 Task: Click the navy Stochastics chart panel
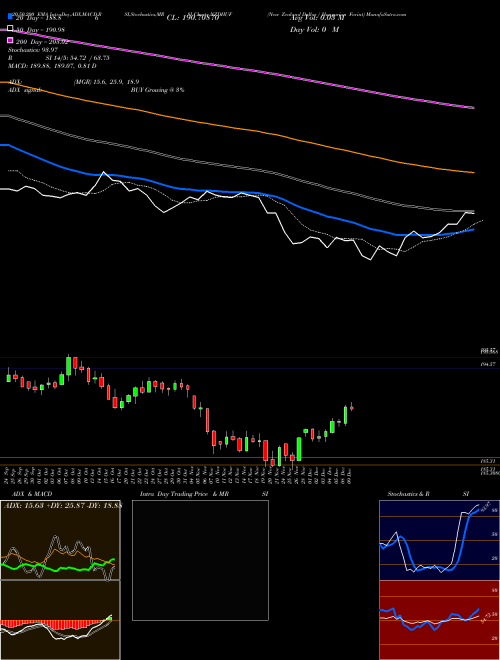[x=439, y=540]
